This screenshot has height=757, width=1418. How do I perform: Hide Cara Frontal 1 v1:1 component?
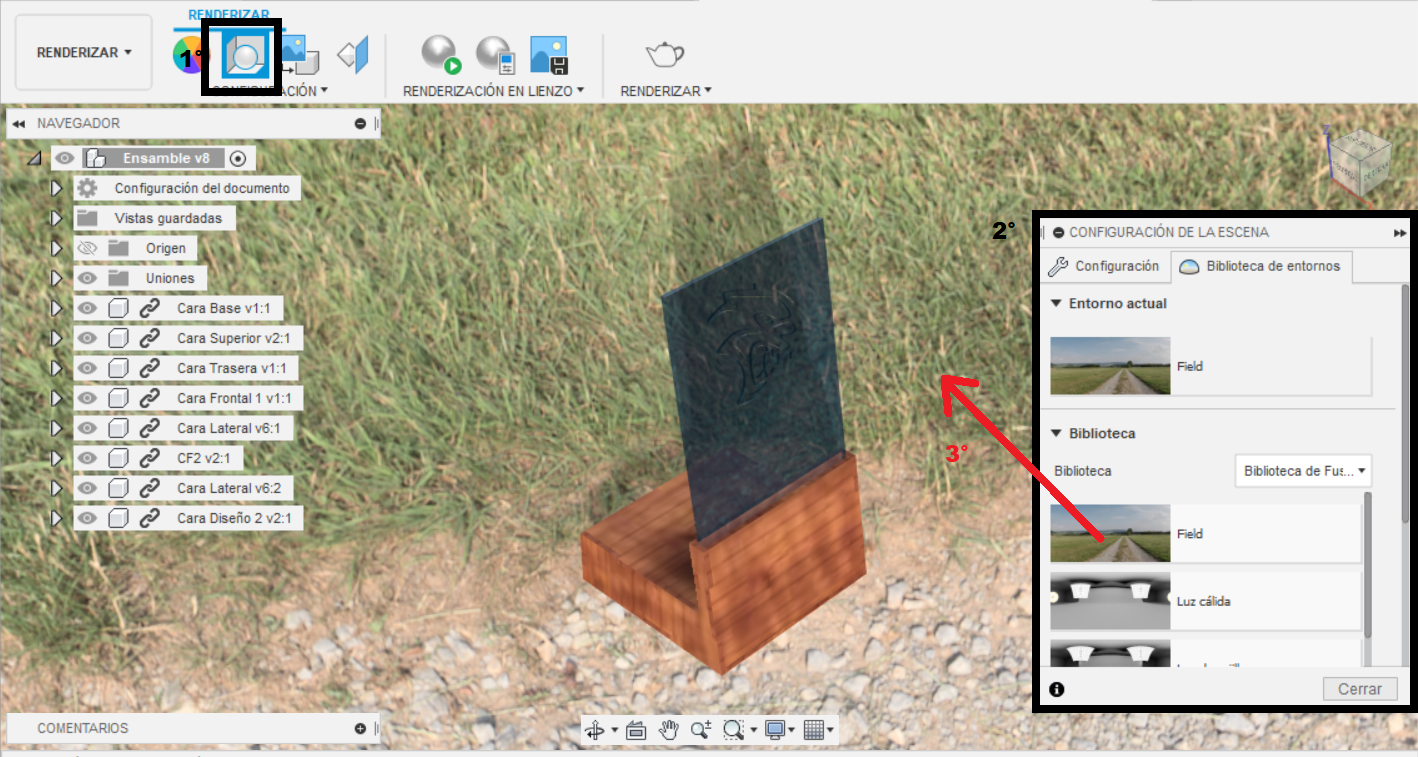[87, 398]
